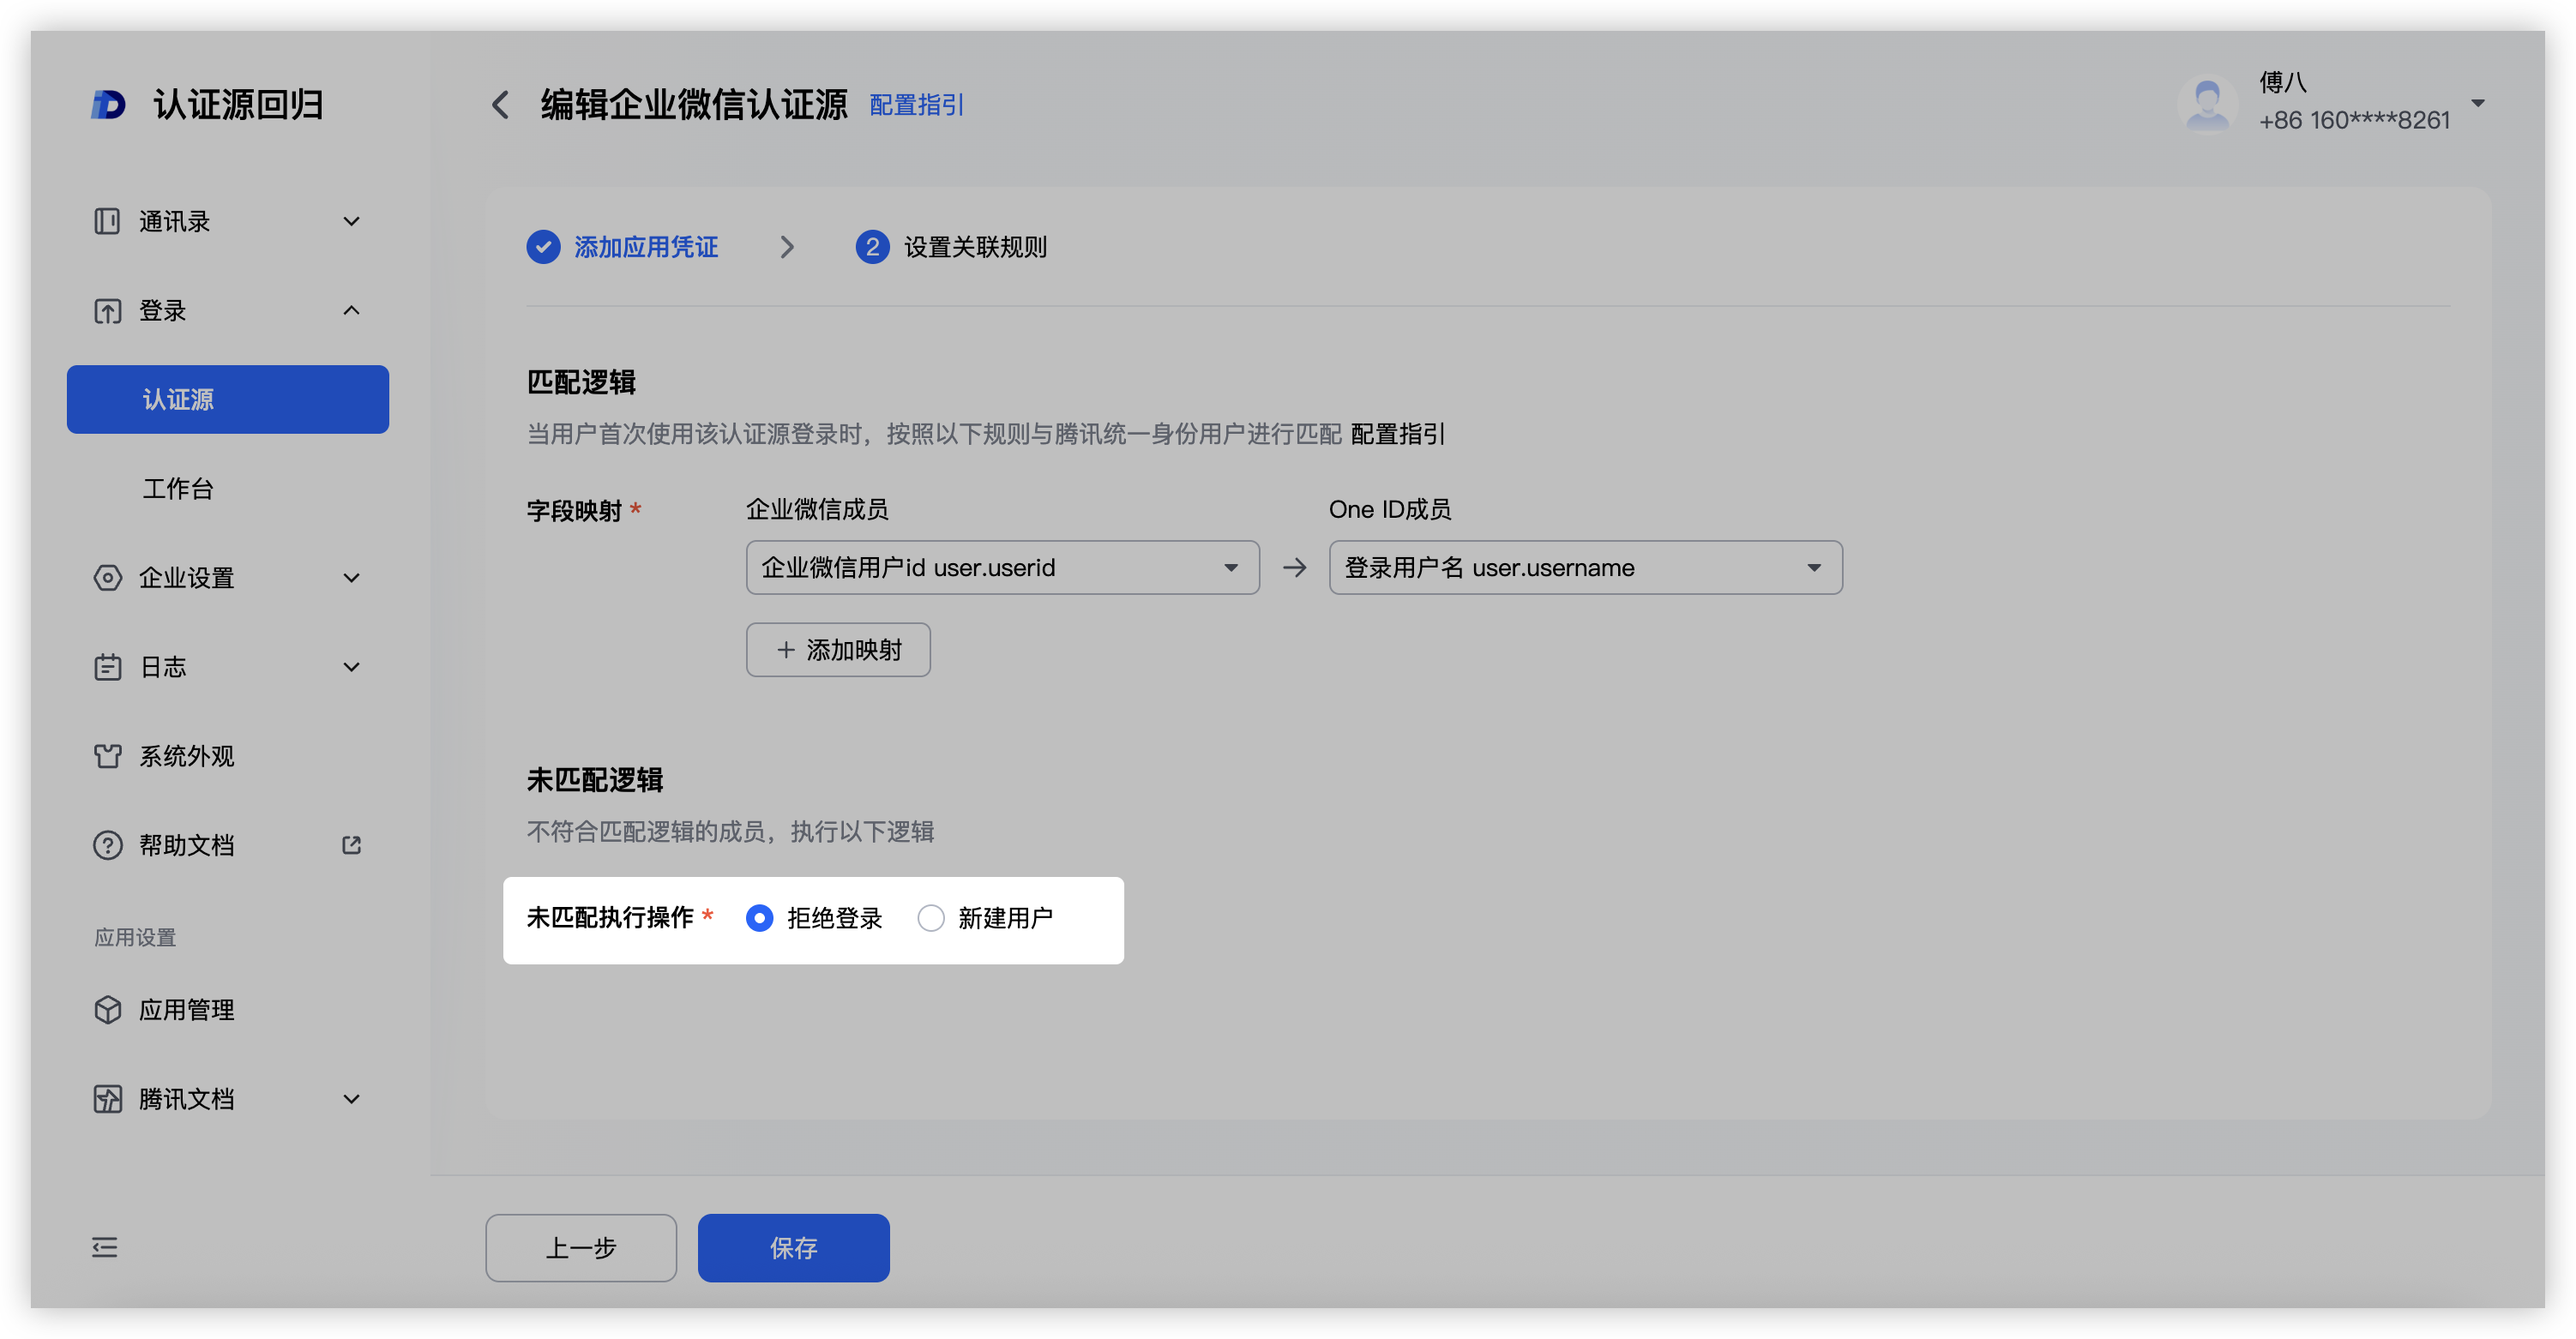Go to 工作台 menu item
Image resolution: width=2576 pixels, height=1339 pixels.
click(178, 489)
